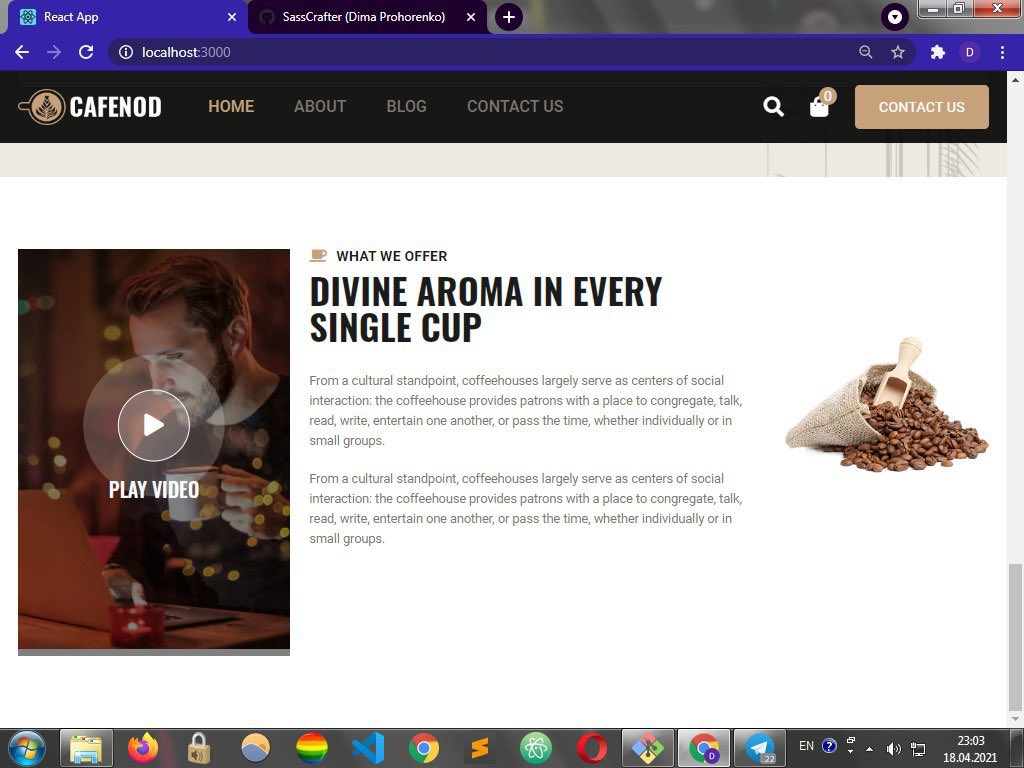Select BLOG from the navigation menu
1024x768 pixels.
point(406,106)
